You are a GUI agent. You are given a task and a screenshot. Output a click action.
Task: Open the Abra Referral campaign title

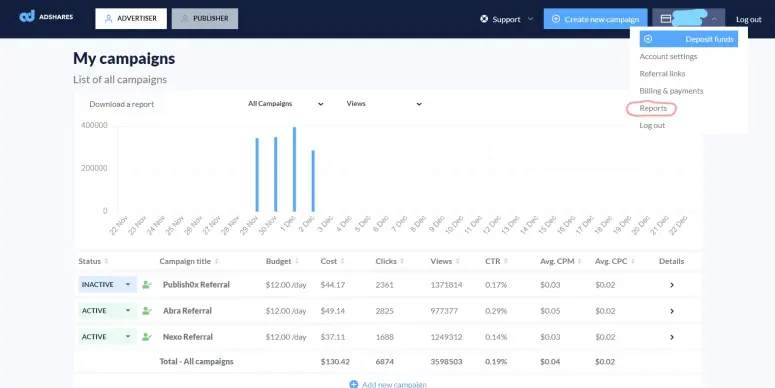coord(187,311)
